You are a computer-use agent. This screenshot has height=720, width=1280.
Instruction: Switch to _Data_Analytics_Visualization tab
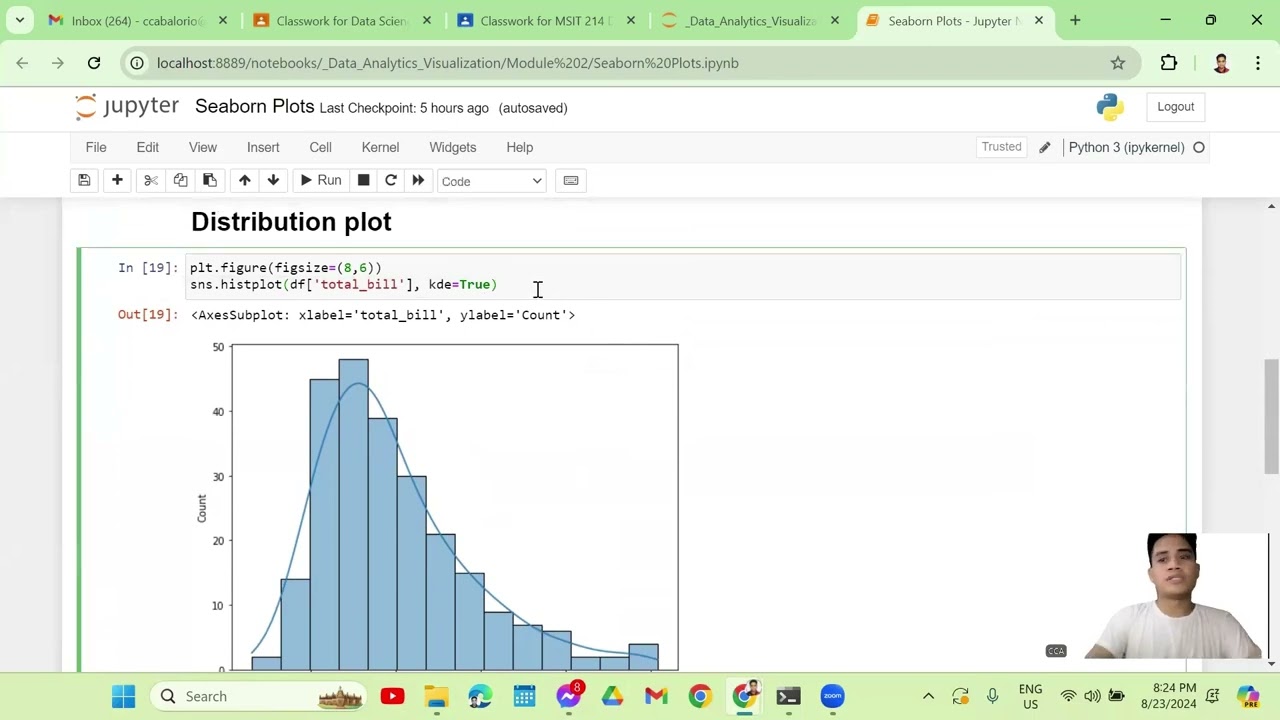pos(750,21)
